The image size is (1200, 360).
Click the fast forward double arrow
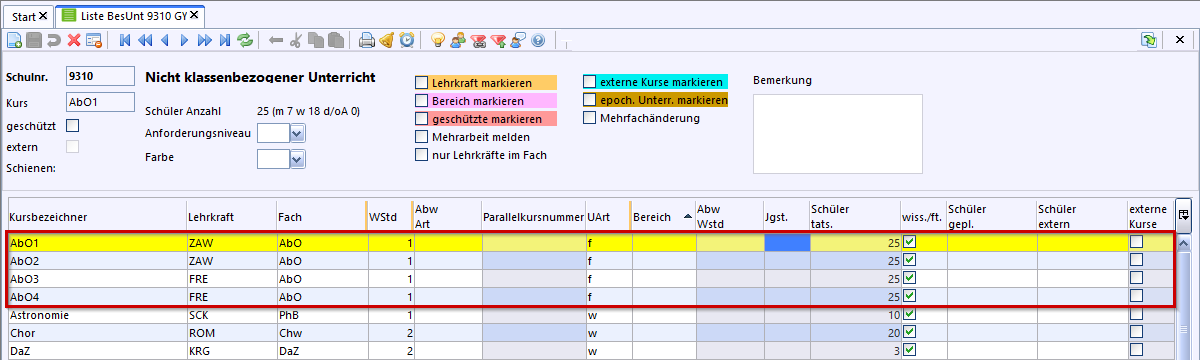point(205,41)
